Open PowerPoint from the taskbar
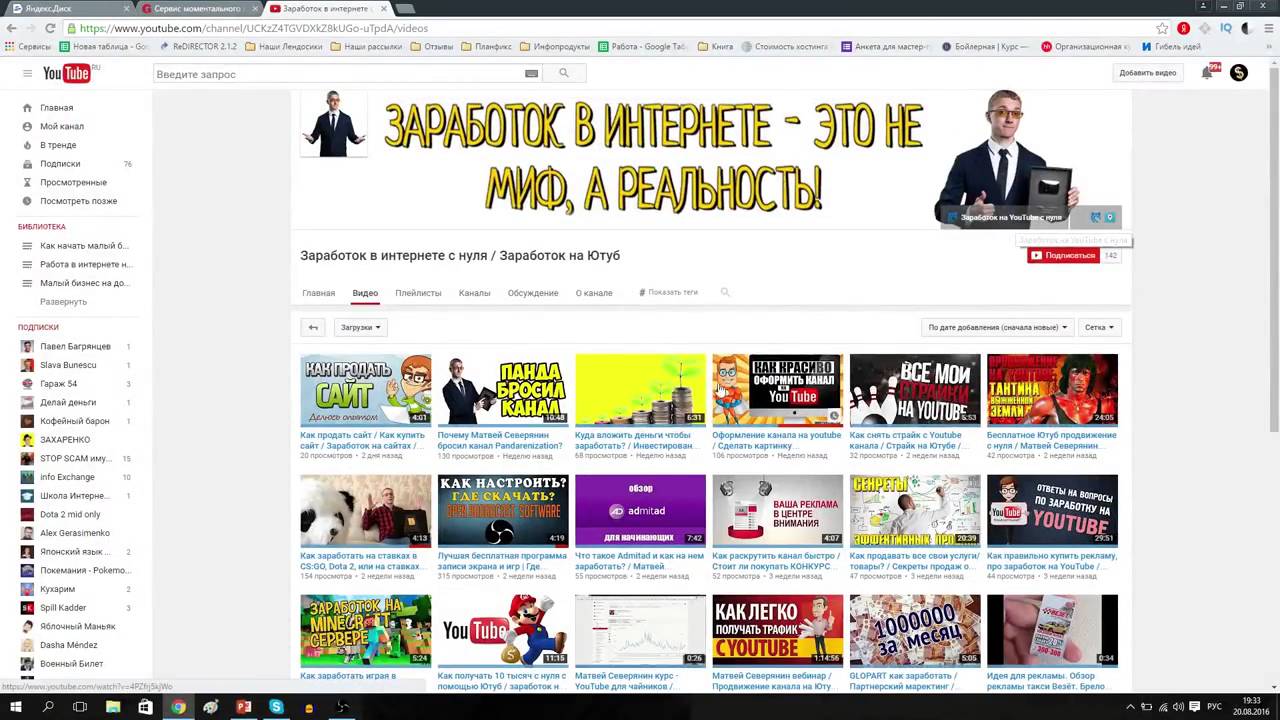The image size is (1280, 720). (x=243, y=707)
